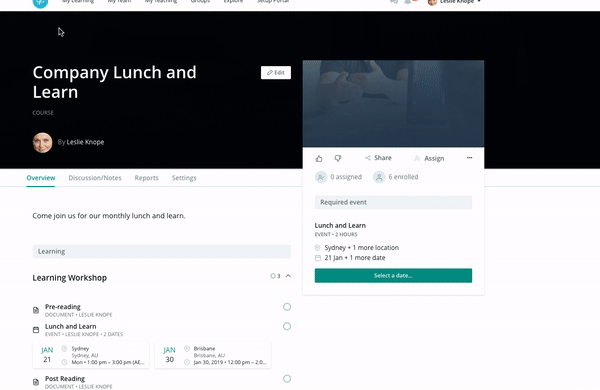The height and width of the screenshot is (390, 600).
Task: Click the 21 Jan + 1 more date text
Action: (x=355, y=258)
